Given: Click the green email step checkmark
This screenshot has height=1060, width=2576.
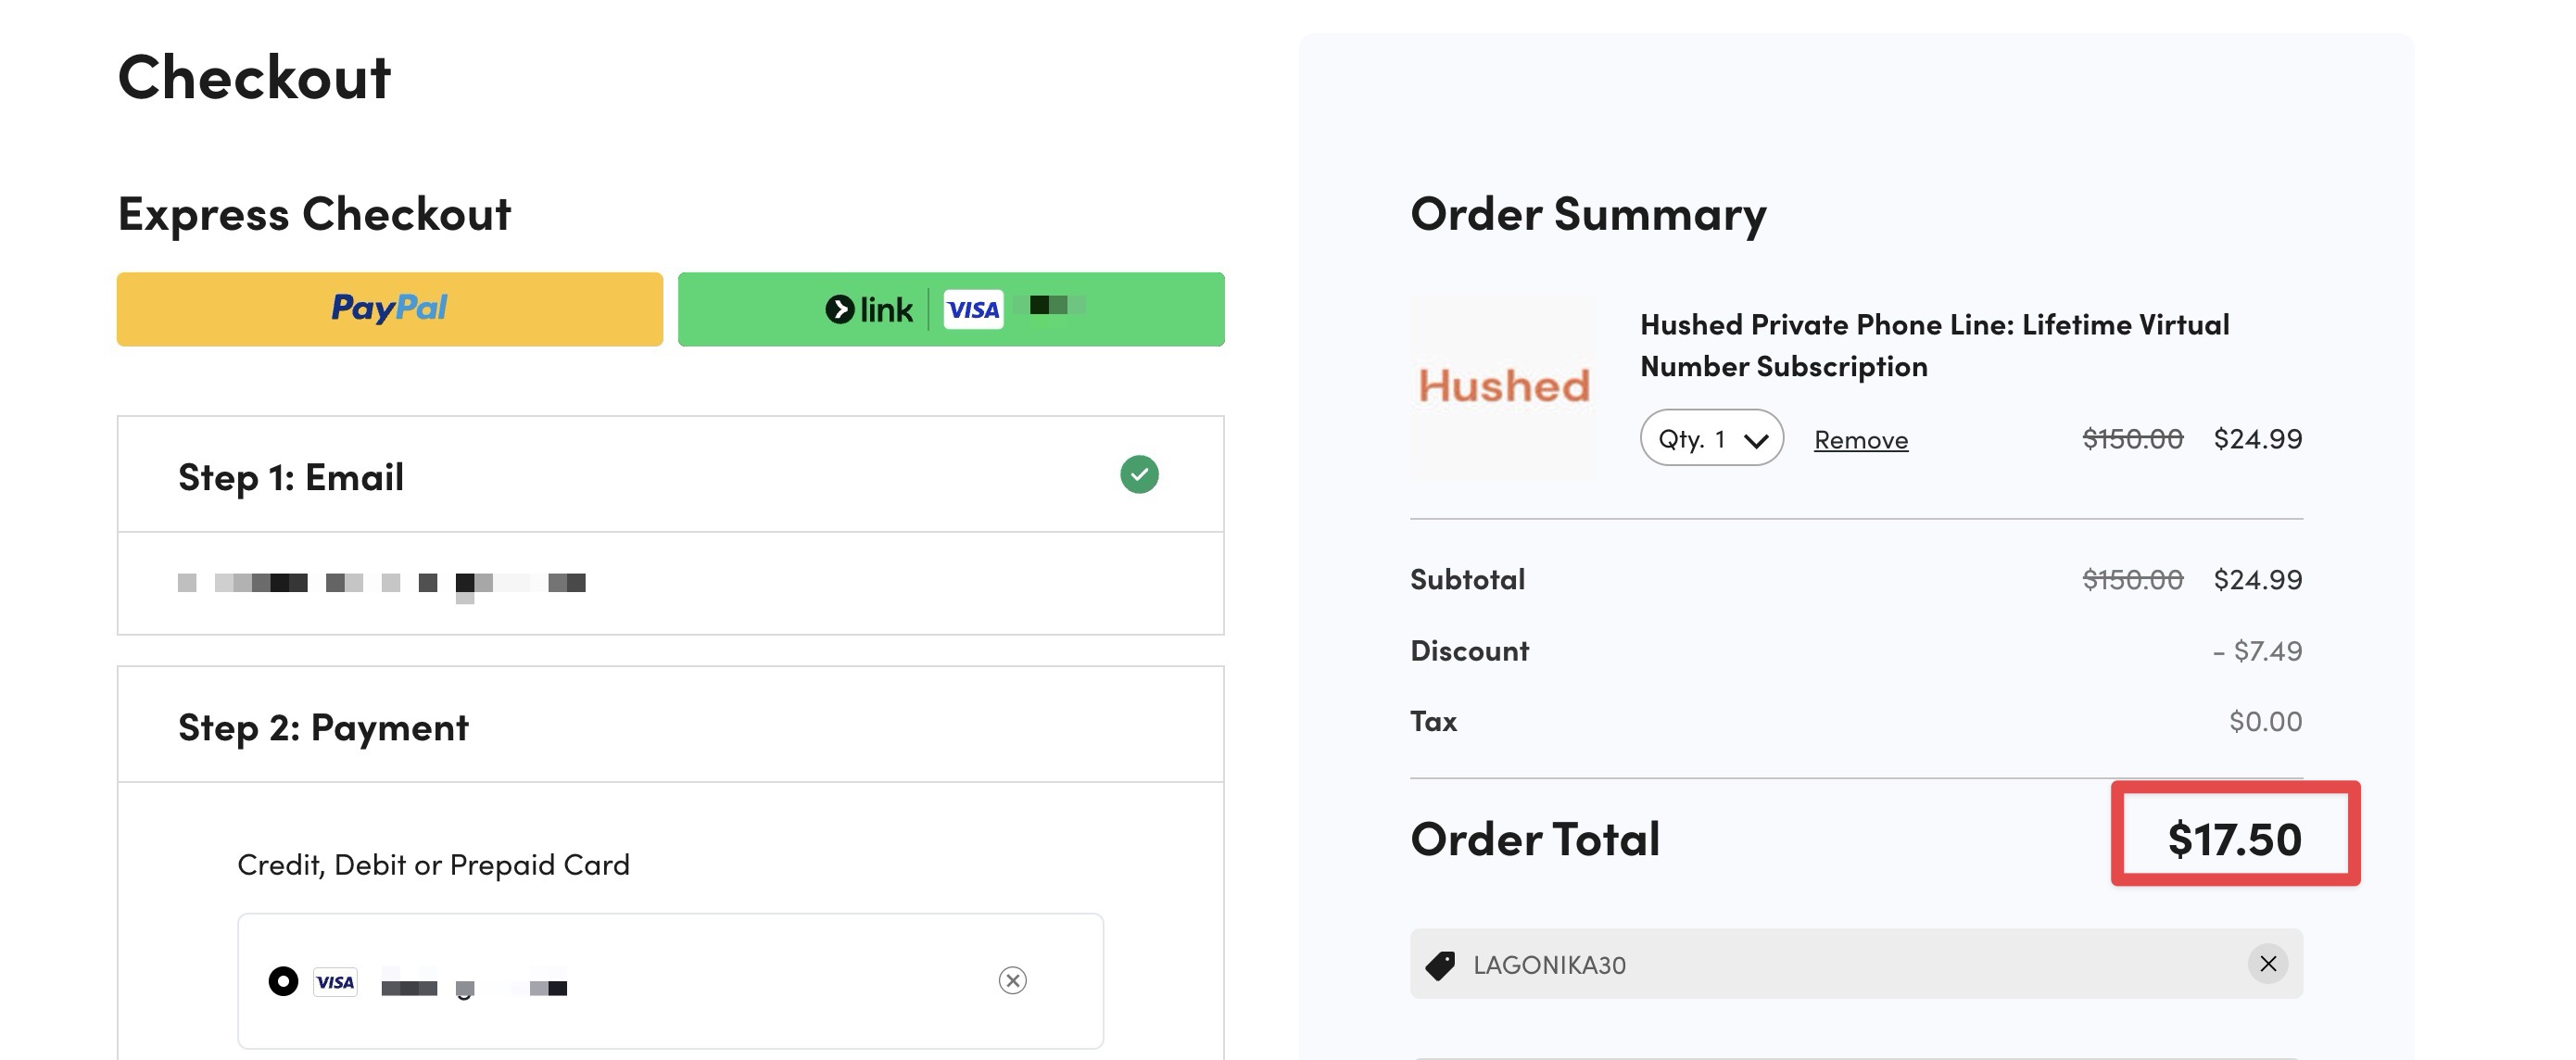Looking at the screenshot, I should (x=1139, y=474).
